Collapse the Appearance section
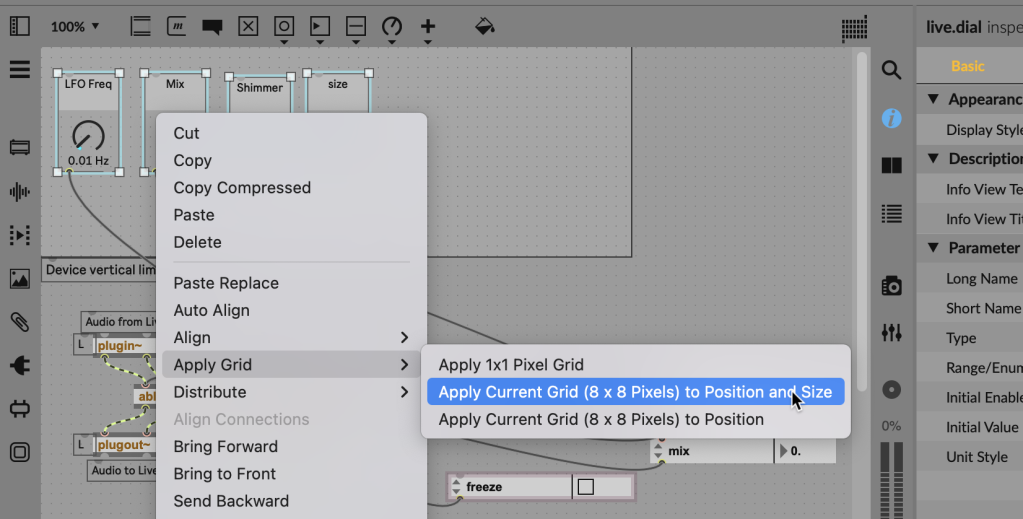The height and width of the screenshot is (519, 1023). (x=933, y=99)
